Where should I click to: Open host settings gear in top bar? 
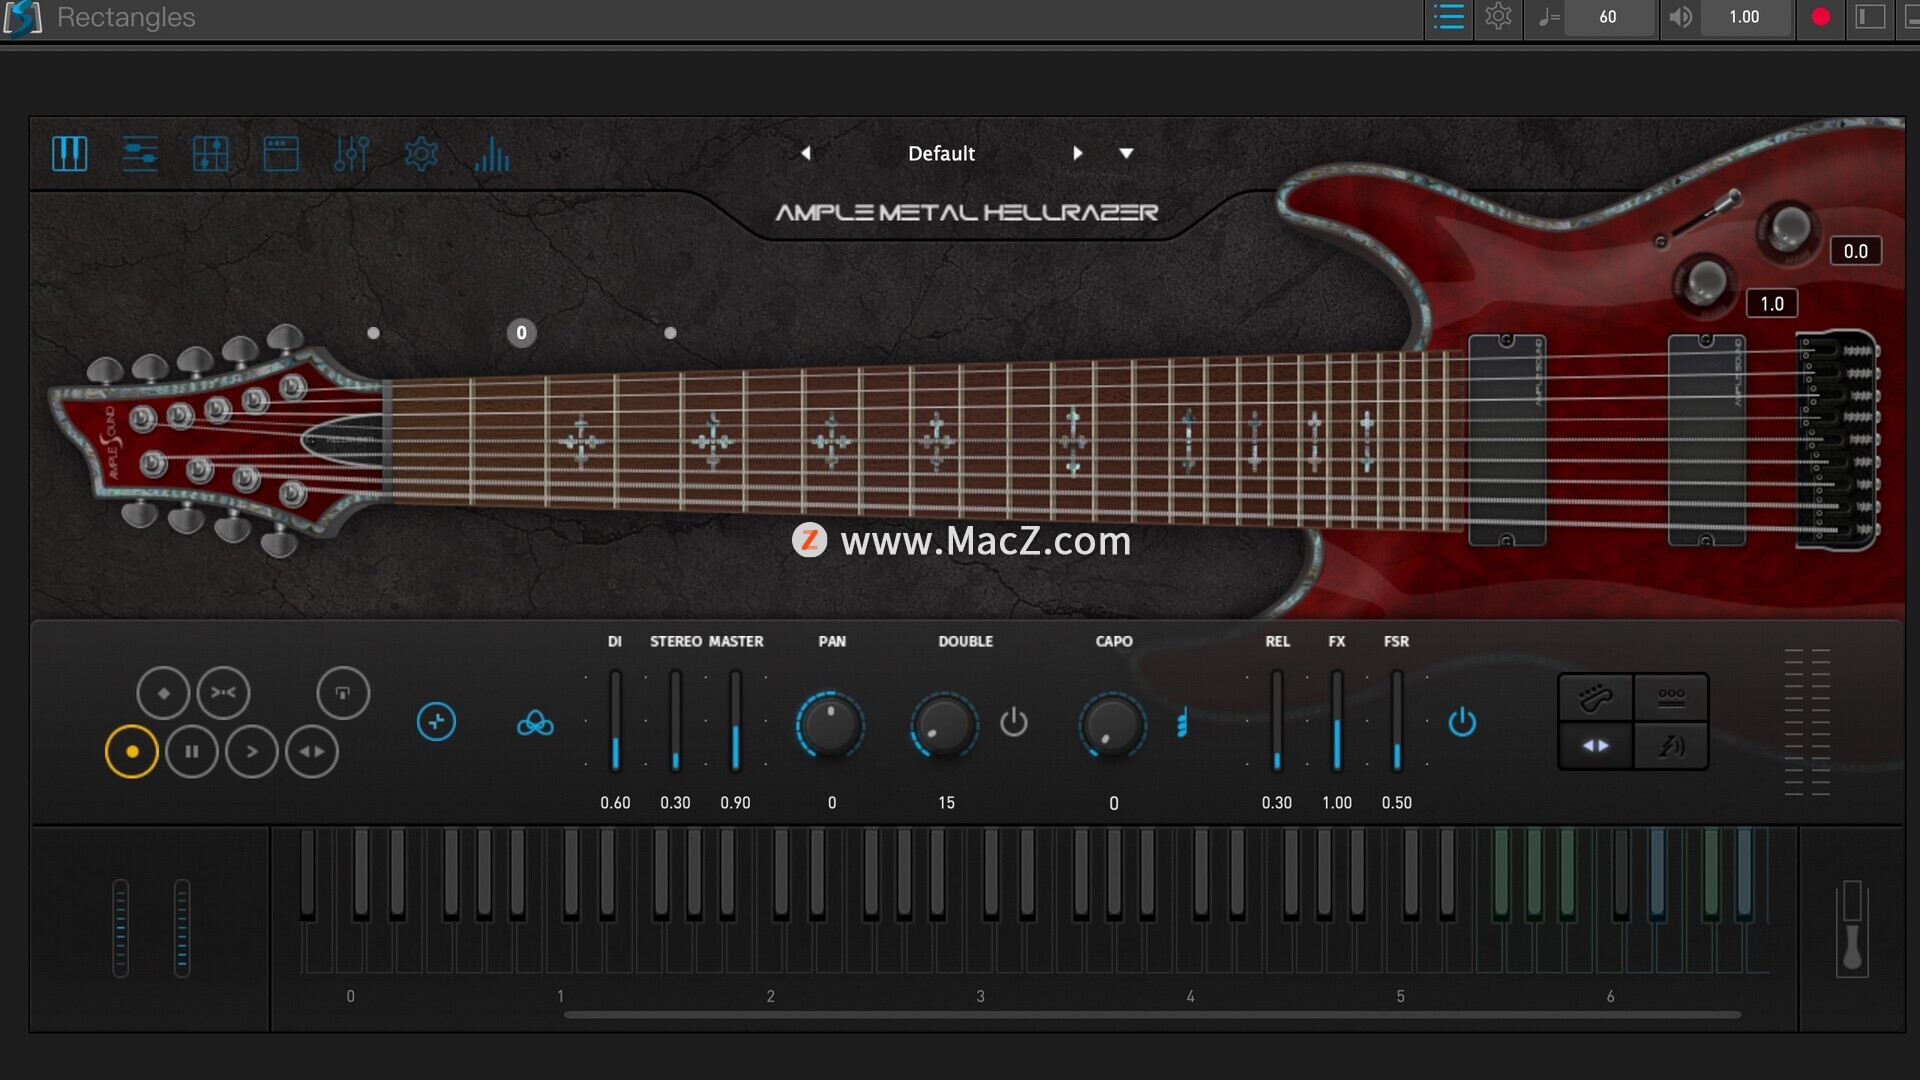point(1498,17)
